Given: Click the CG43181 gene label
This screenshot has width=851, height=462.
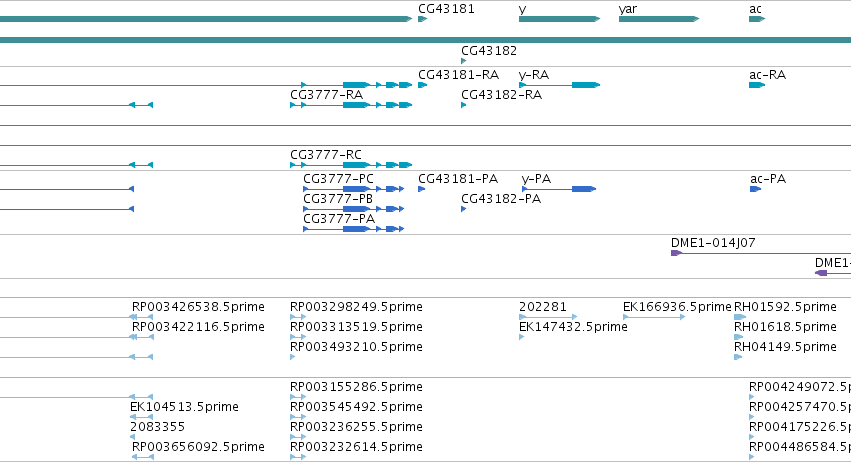Looking at the screenshot, I should pyautogui.click(x=446, y=9).
